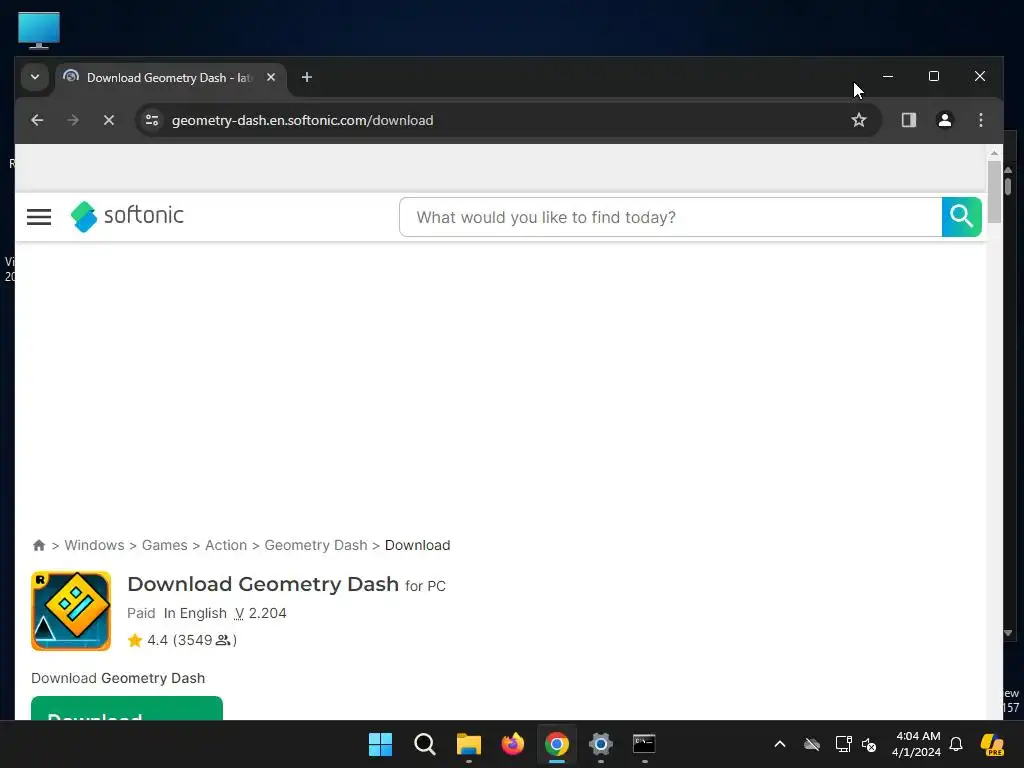Click the 'Download Geometry Dash for PC' heading
This screenshot has height=768, width=1024.
coord(286,584)
